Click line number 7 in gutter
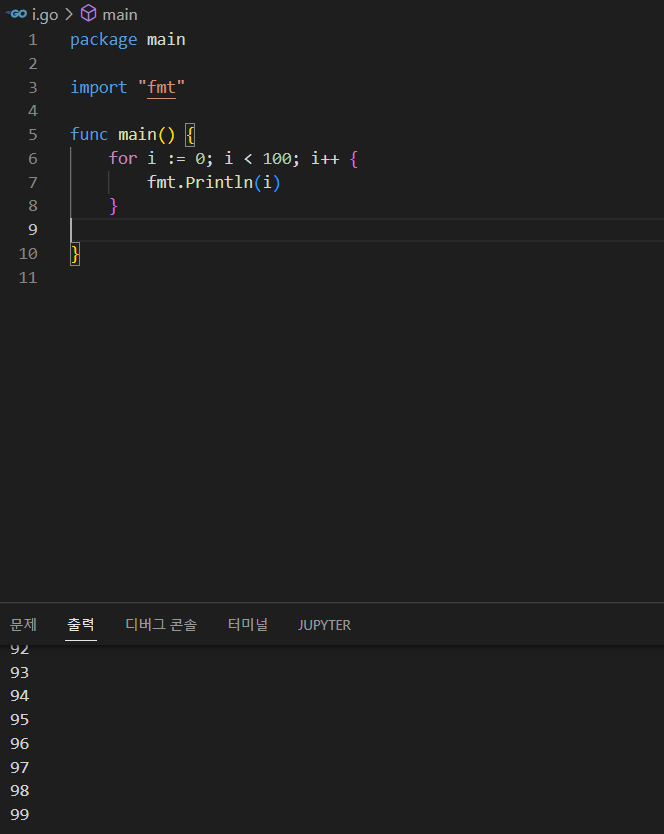 tap(32, 182)
